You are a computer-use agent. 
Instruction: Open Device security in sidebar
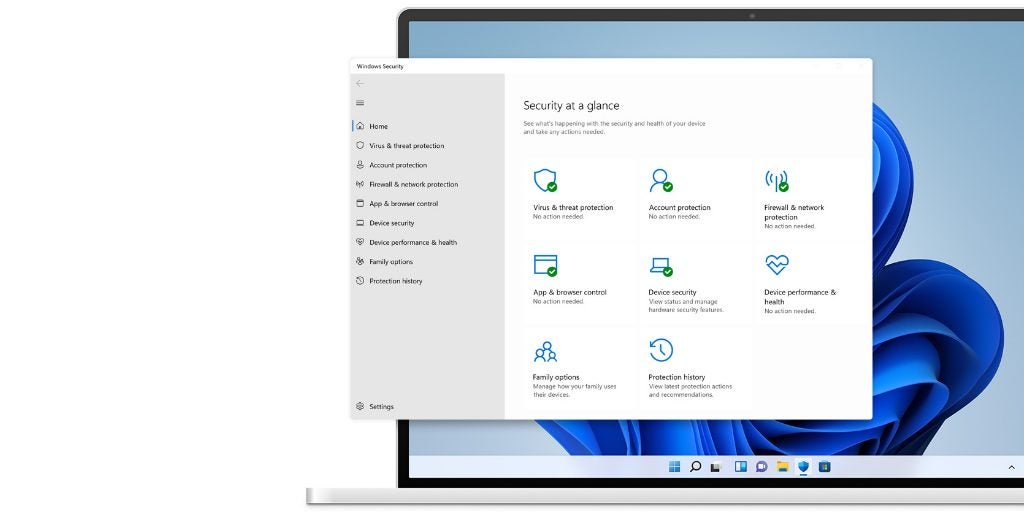391,223
